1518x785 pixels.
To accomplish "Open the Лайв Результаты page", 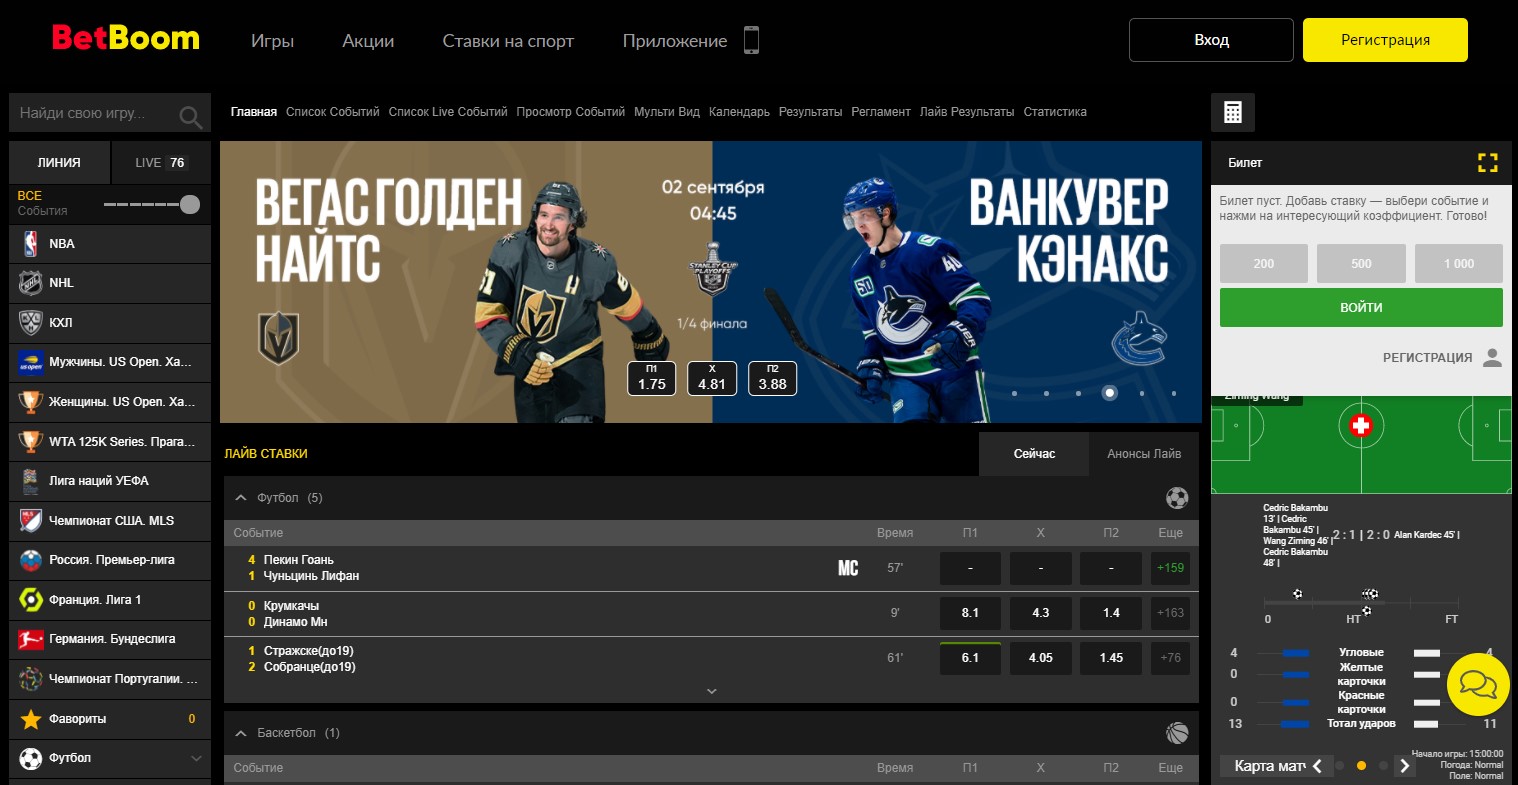I will point(967,112).
